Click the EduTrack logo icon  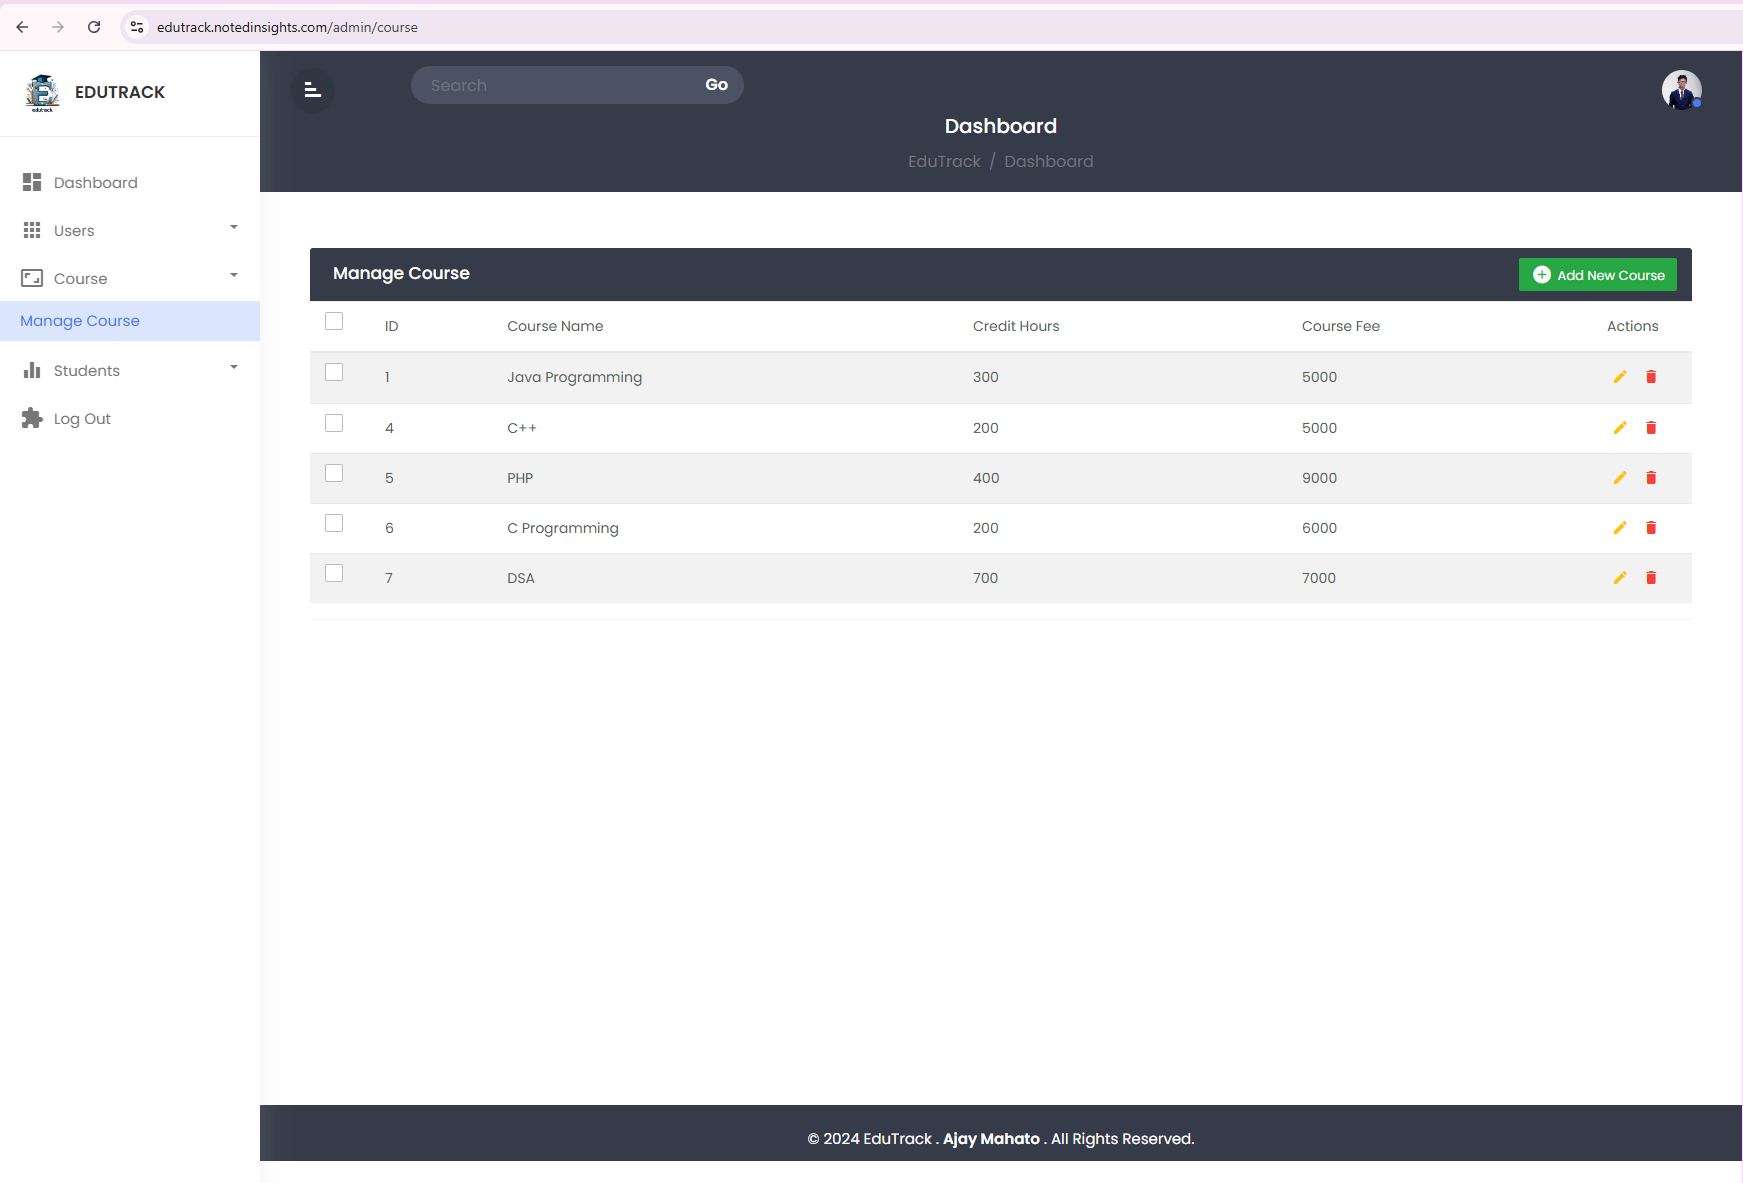[x=42, y=91]
